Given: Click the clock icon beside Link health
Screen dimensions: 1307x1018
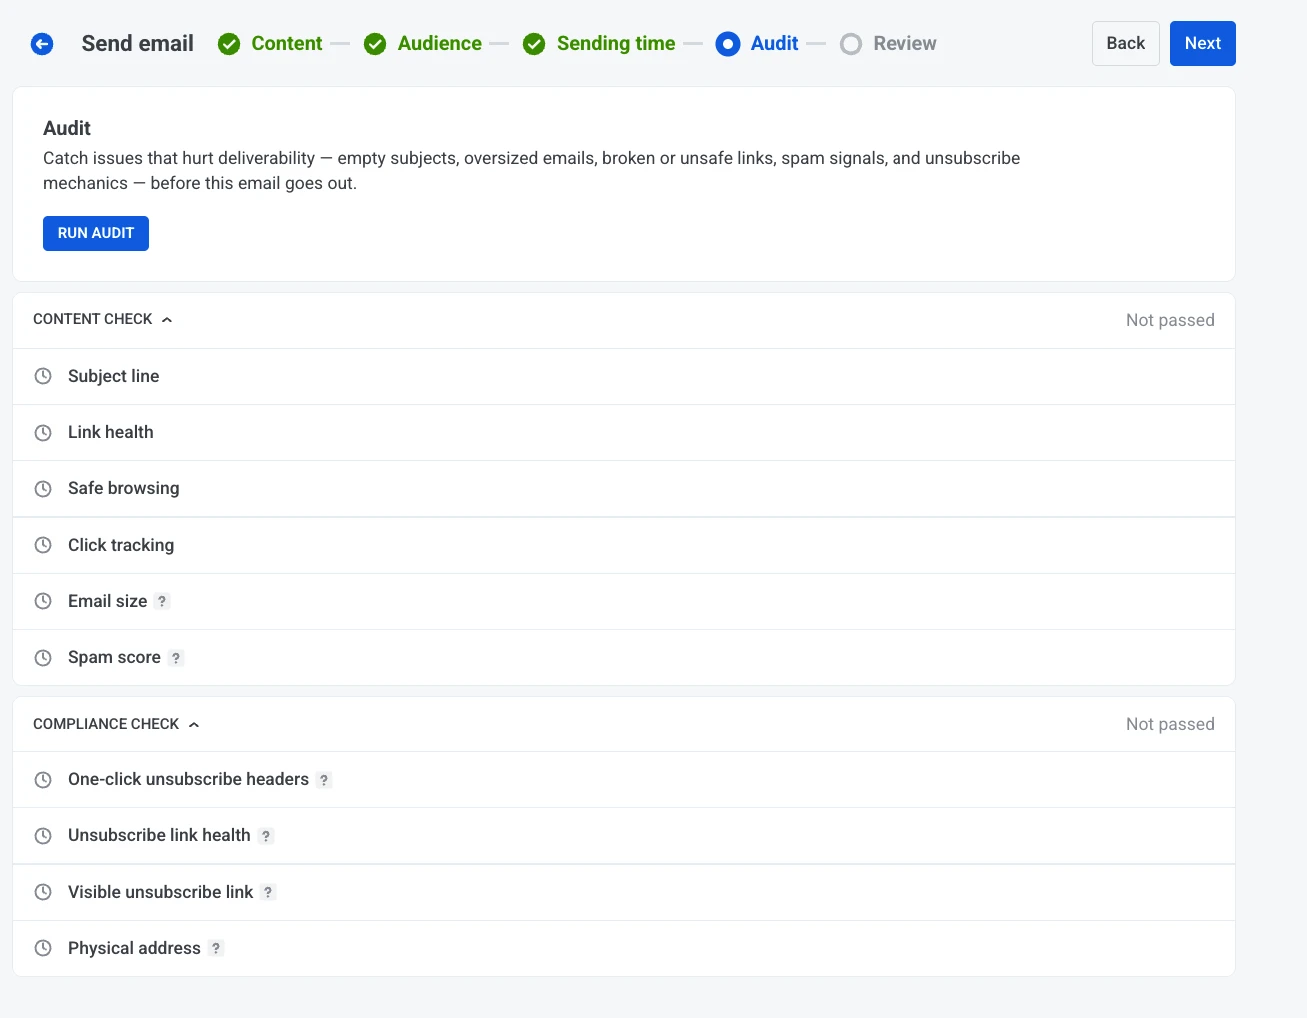Looking at the screenshot, I should (43, 433).
